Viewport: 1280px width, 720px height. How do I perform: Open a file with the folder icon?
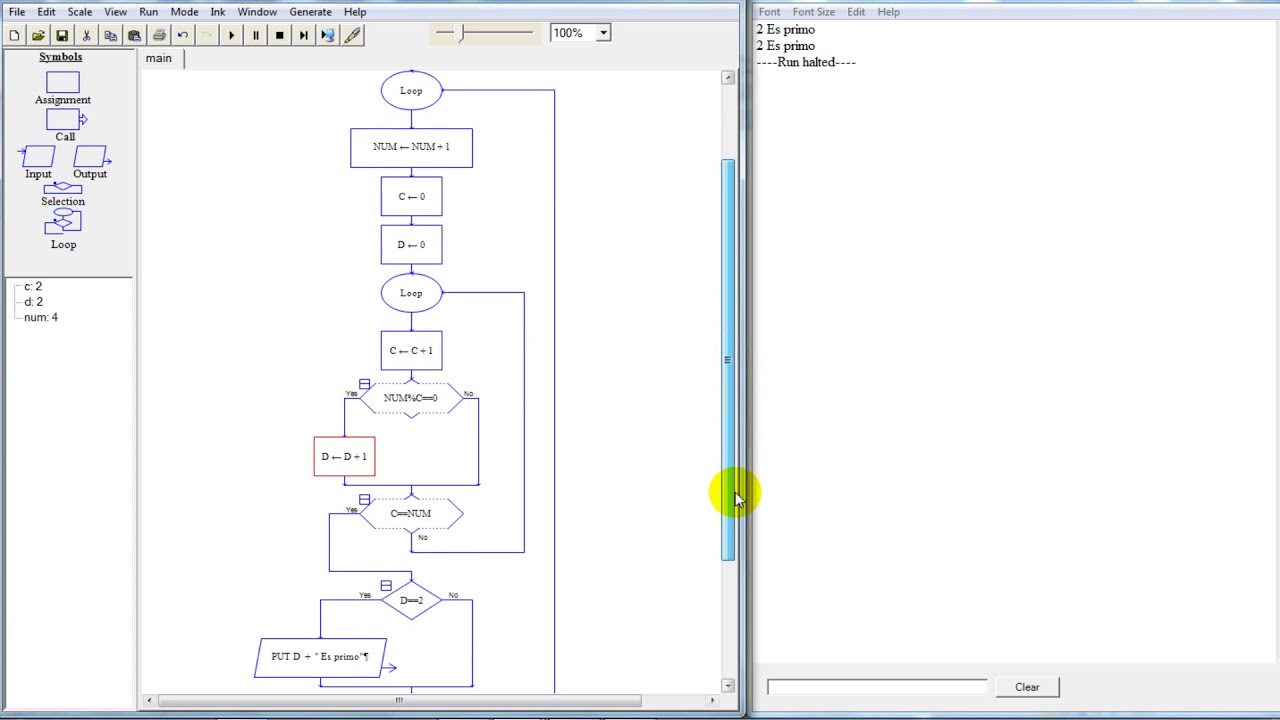point(38,35)
